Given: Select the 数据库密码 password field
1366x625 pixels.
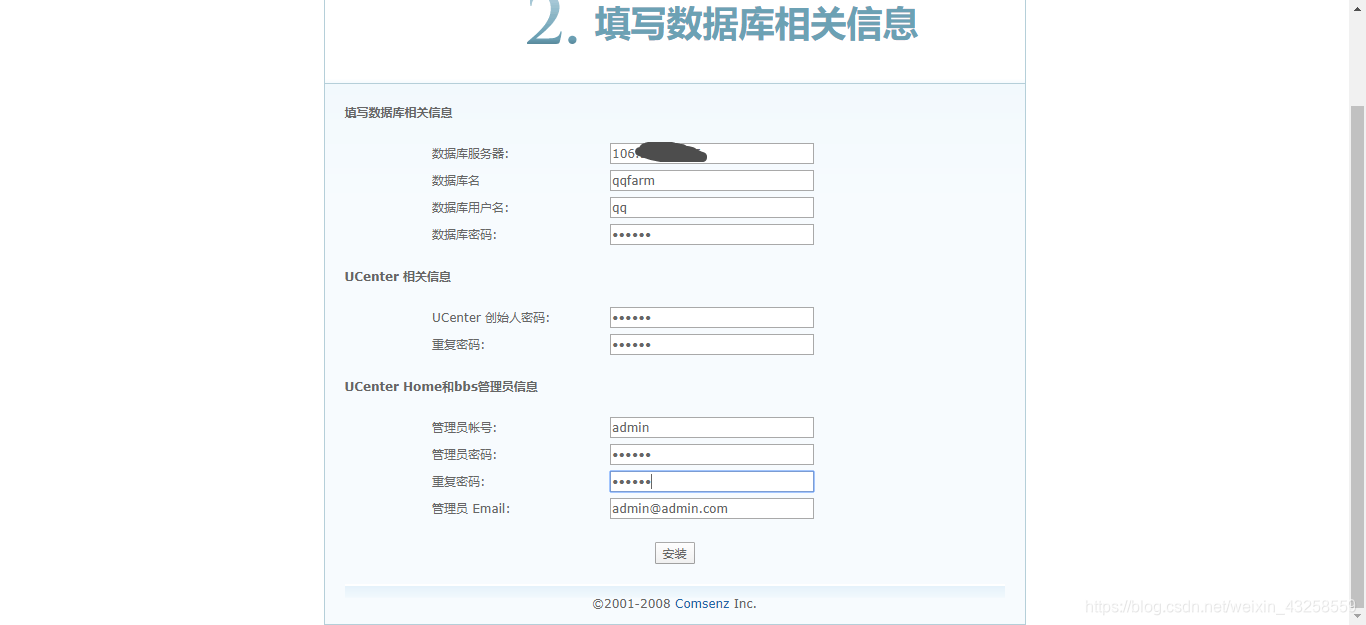Looking at the screenshot, I should 712,235.
